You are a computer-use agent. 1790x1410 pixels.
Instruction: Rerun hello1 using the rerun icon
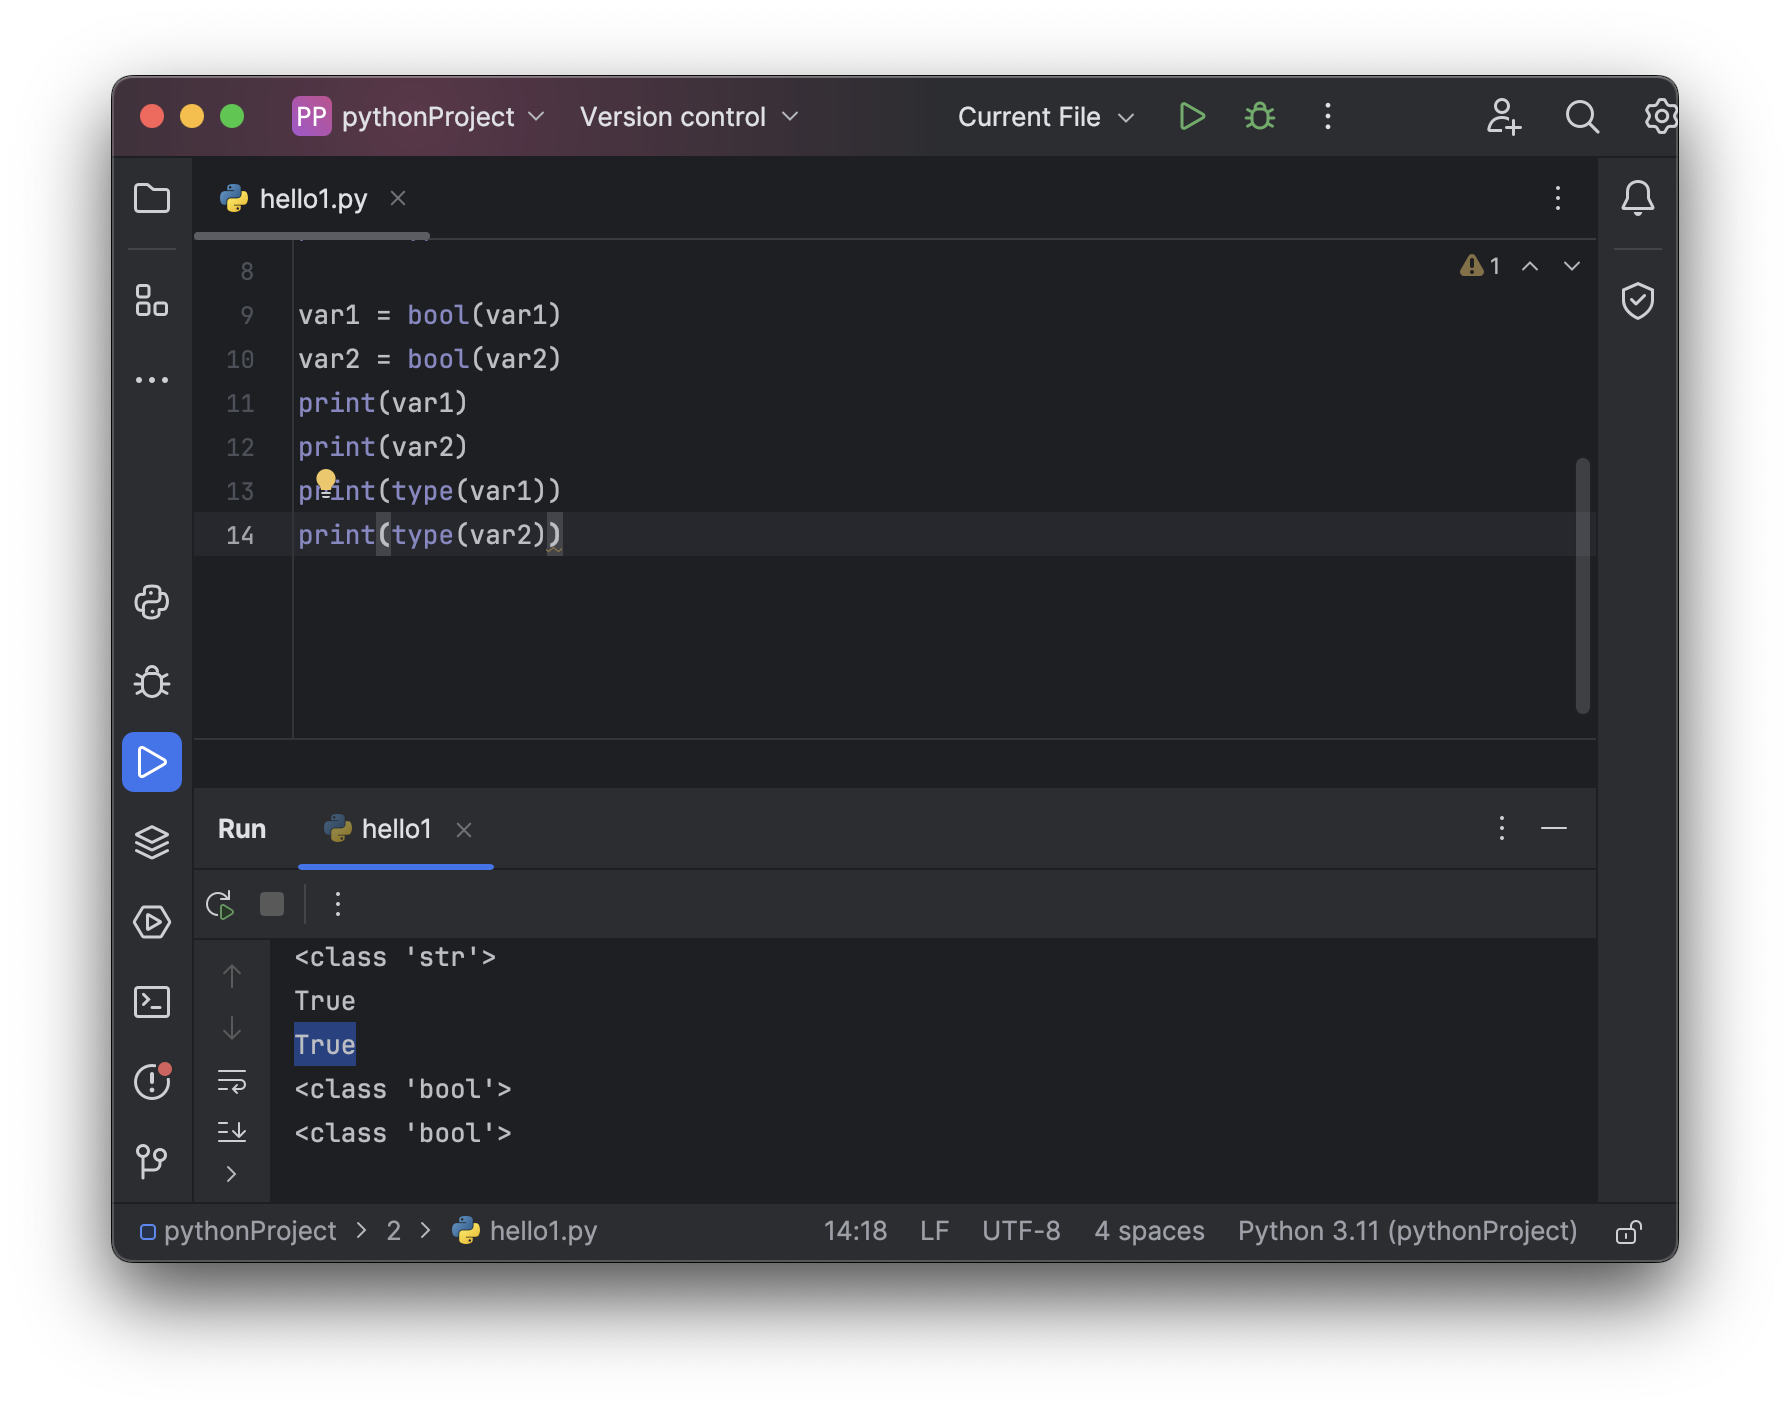(220, 905)
